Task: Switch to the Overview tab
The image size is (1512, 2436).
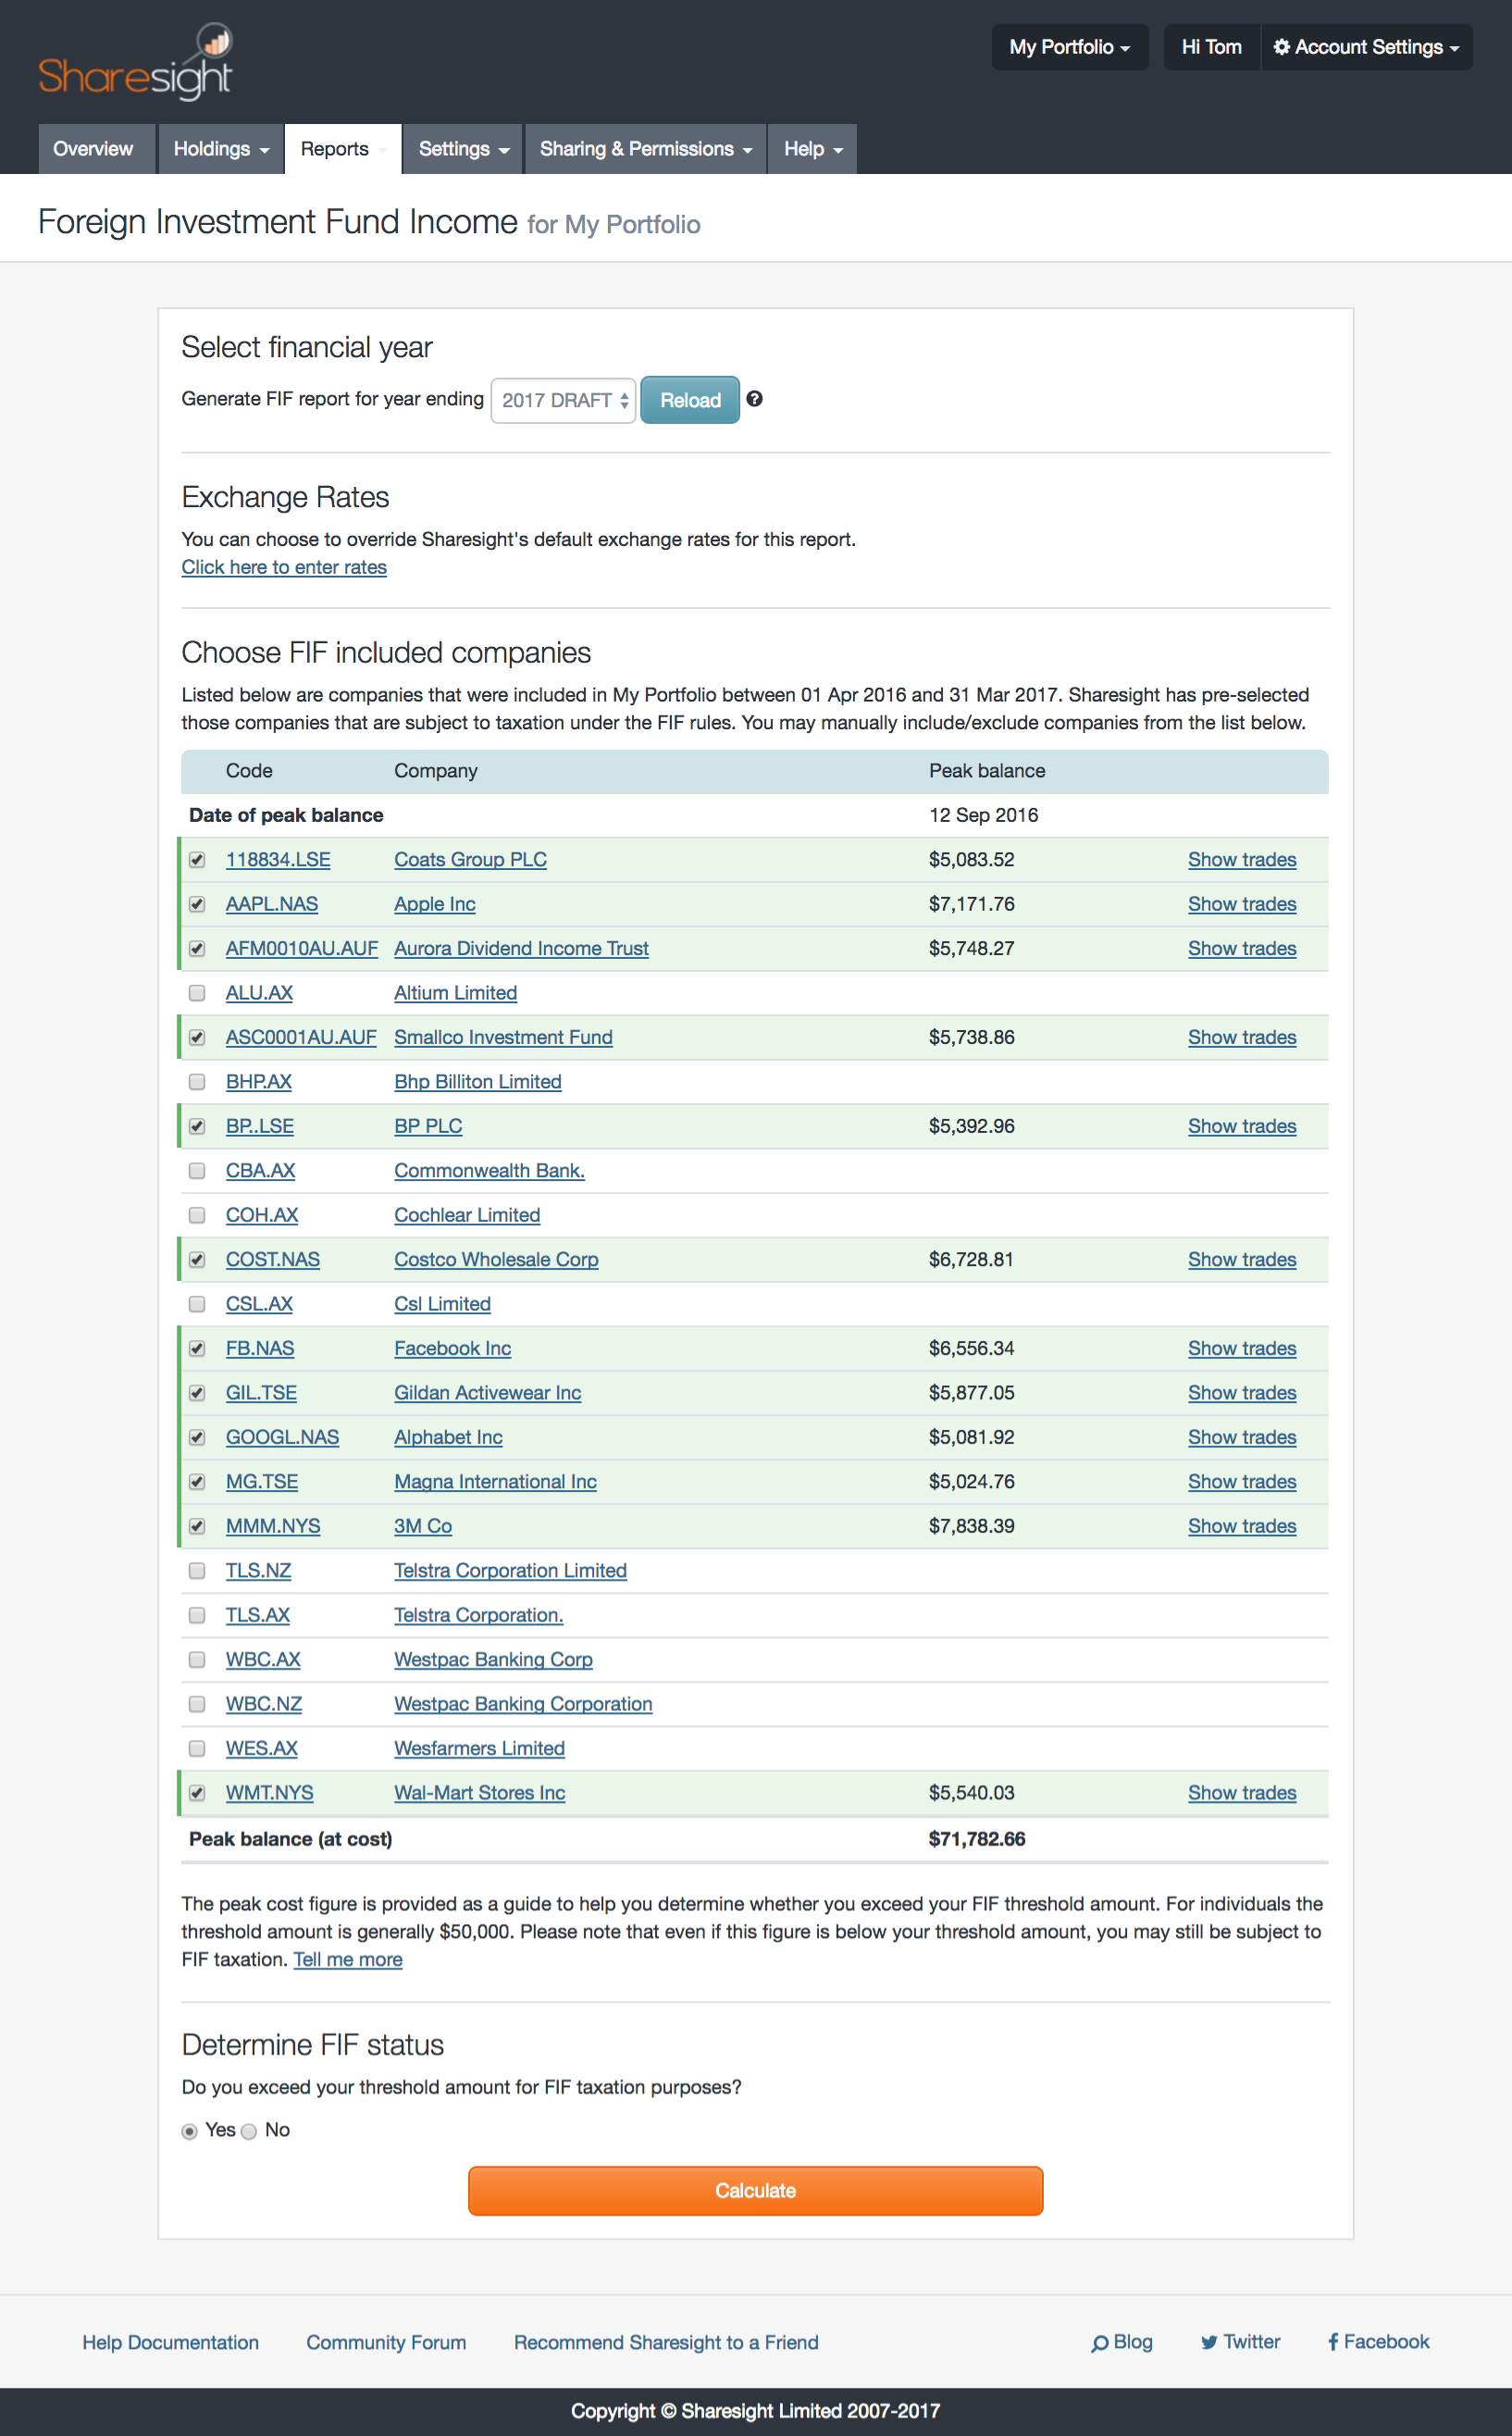Action: point(95,148)
